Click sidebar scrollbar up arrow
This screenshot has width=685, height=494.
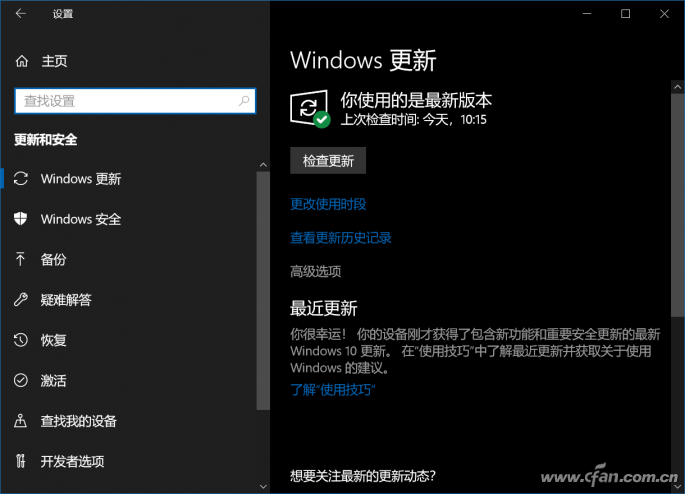pos(263,165)
